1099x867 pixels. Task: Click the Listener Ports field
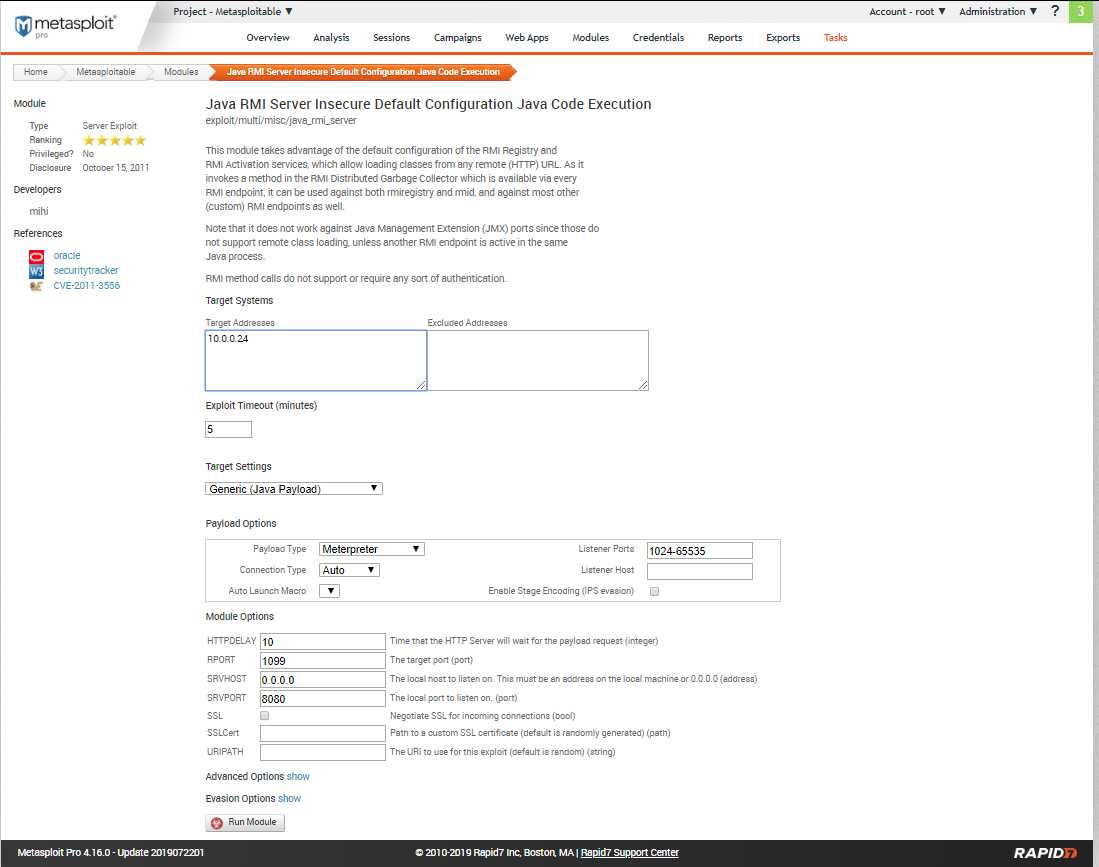[699, 551]
